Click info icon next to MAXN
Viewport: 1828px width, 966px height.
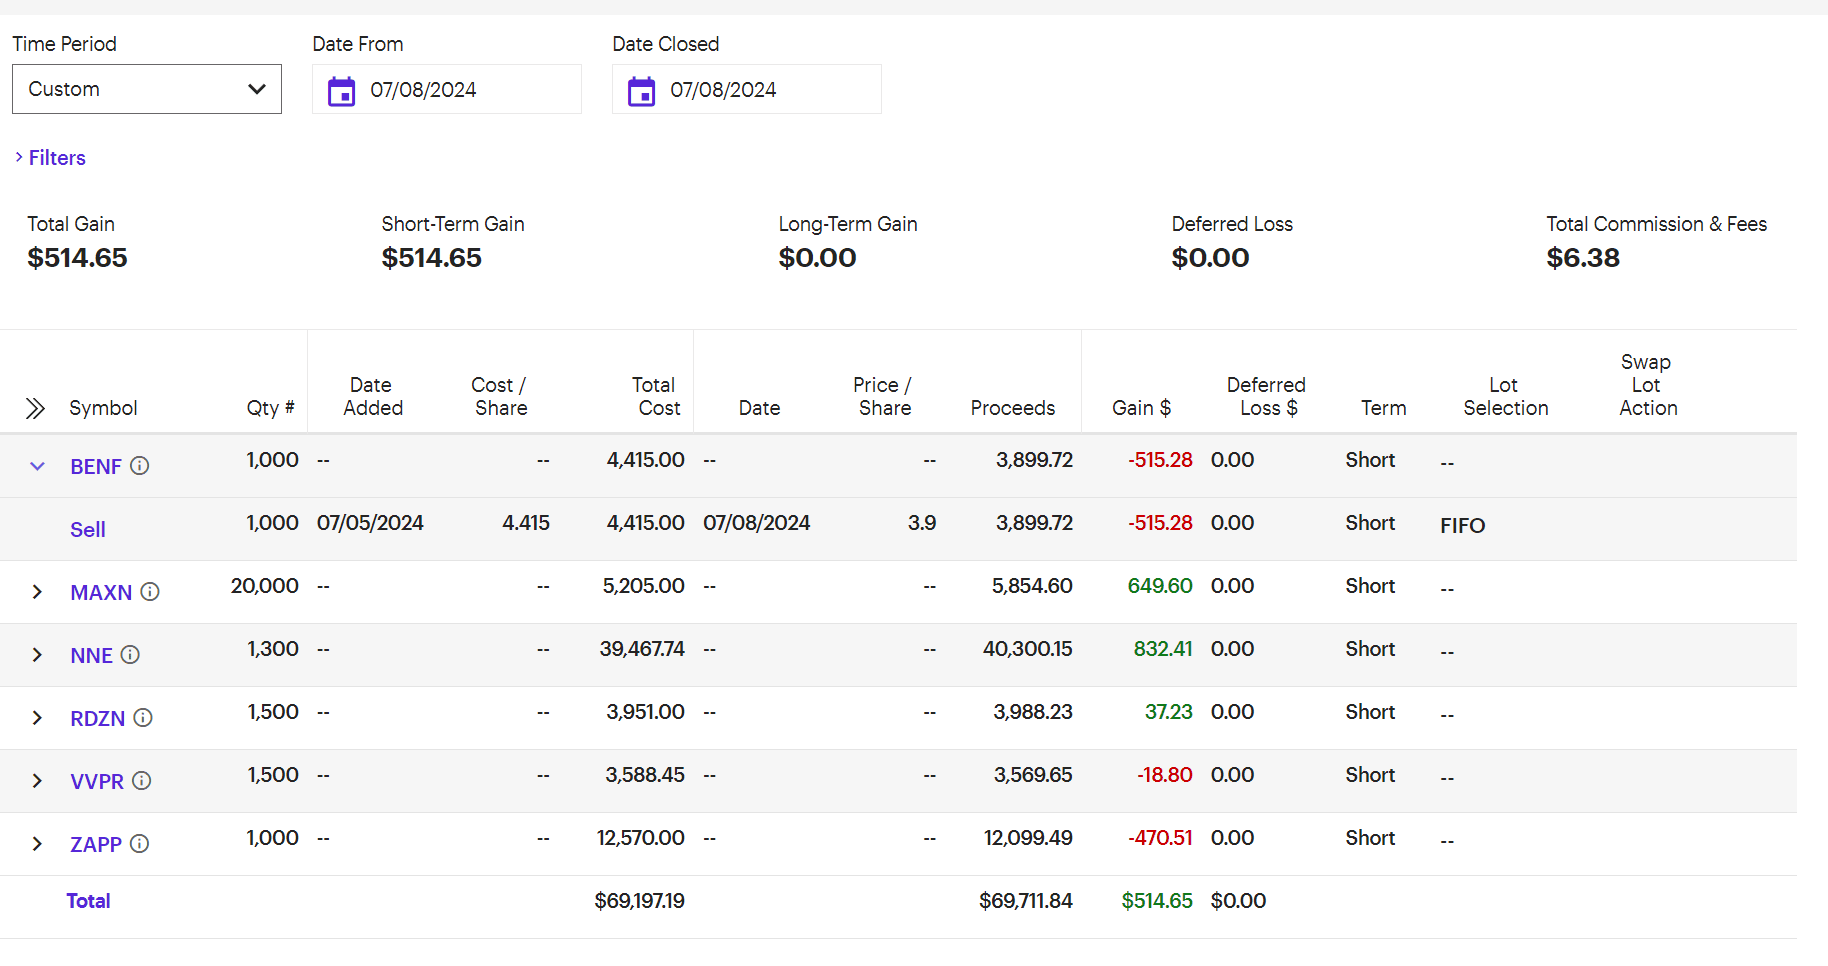click(x=150, y=592)
